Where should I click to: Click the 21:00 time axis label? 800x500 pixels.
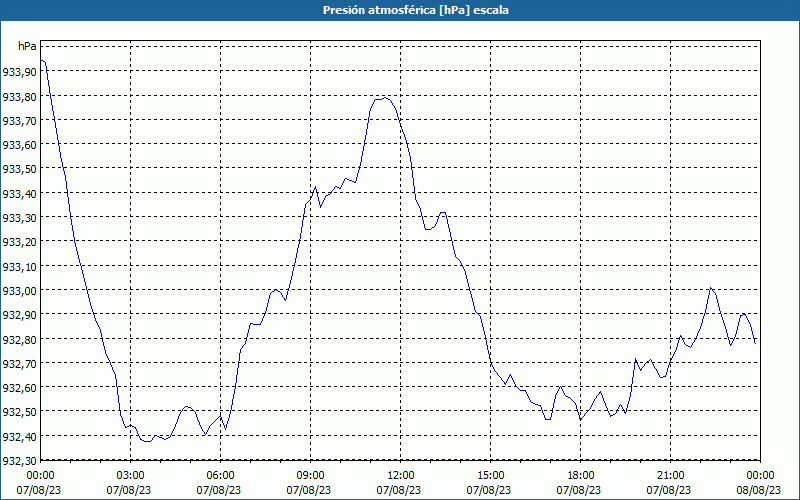point(670,476)
